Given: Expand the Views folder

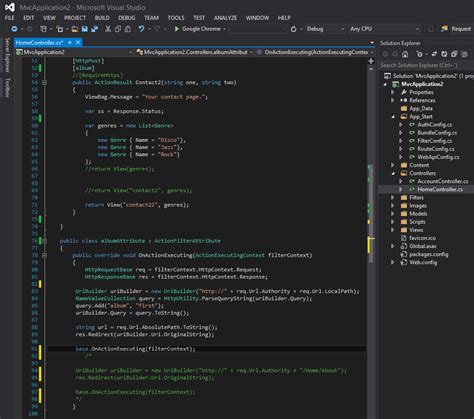Looking at the screenshot, I should (x=393, y=230).
